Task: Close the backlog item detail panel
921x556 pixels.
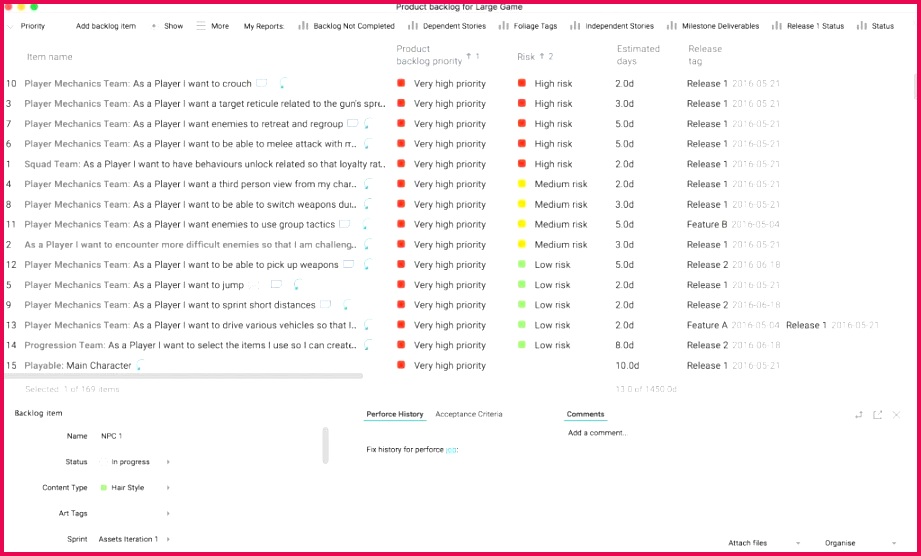Action: (x=897, y=415)
